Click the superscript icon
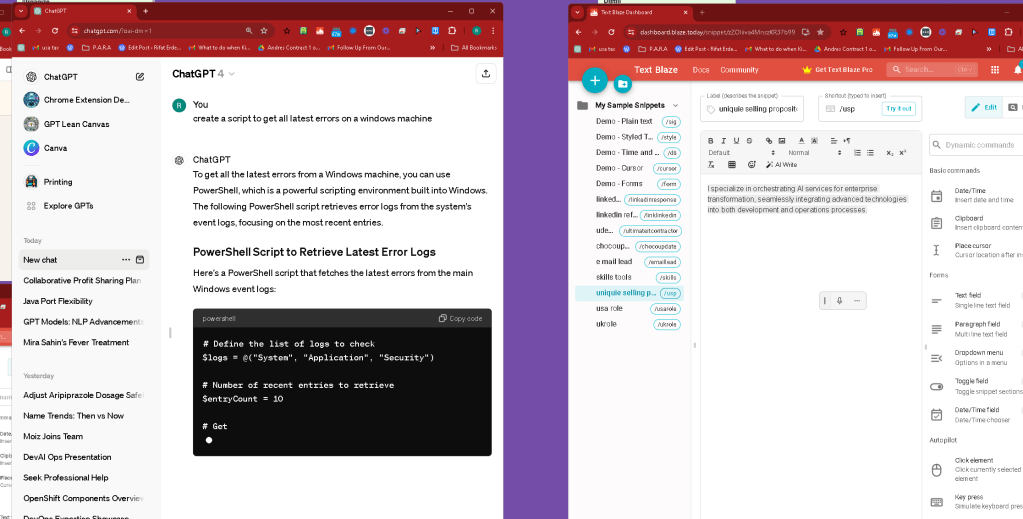Screen dimensions: 1023x519 (x=903, y=153)
